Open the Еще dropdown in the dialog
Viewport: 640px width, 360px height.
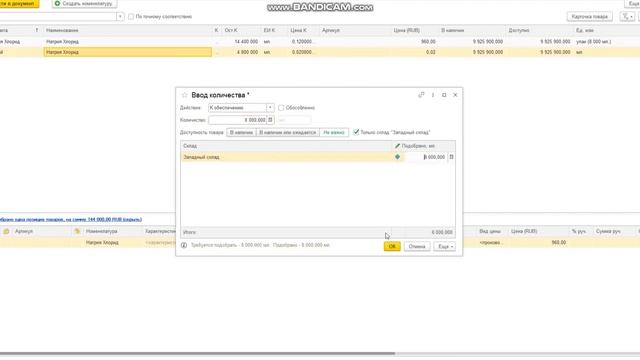point(444,247)
